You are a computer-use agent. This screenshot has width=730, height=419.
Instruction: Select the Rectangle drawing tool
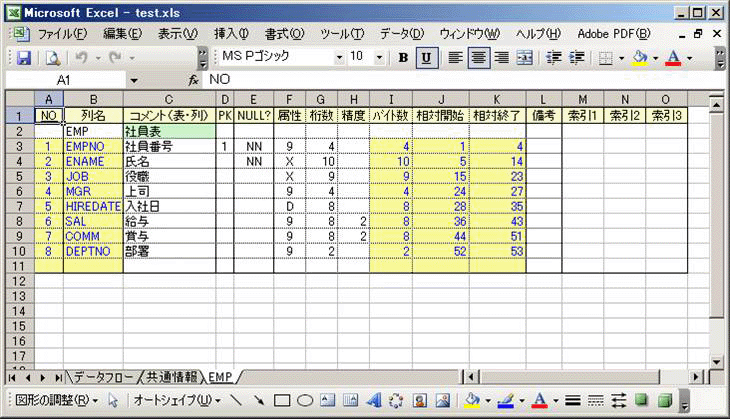(x=282, y=401)
